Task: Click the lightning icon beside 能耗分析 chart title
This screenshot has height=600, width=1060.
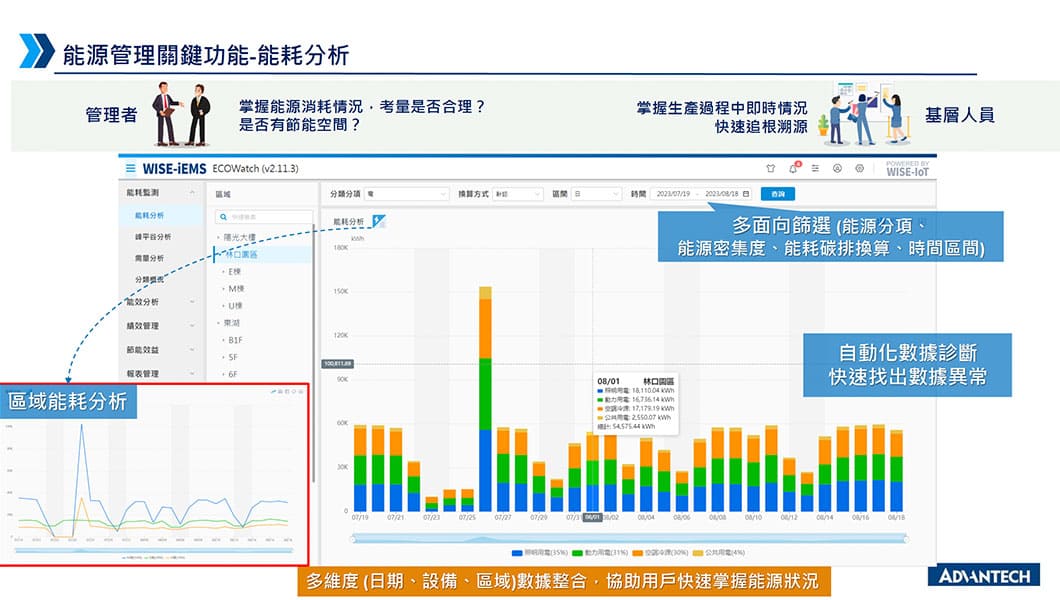Action: [x=379, y=220]
